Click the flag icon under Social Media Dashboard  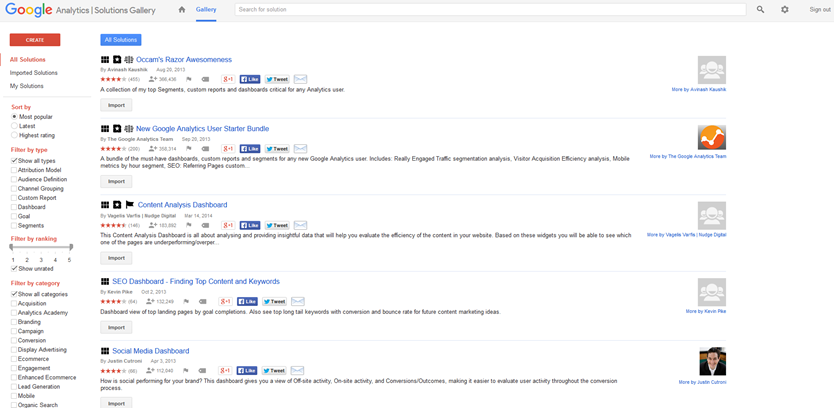point(188,370)
